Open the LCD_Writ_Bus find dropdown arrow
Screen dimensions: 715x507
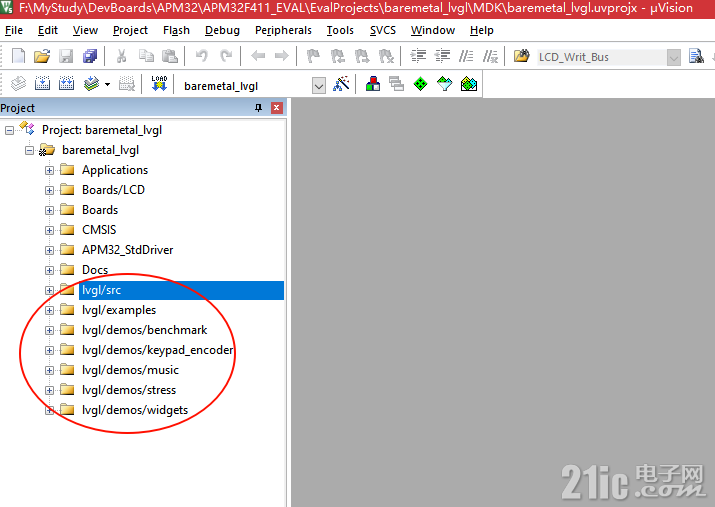coord(674,57)
